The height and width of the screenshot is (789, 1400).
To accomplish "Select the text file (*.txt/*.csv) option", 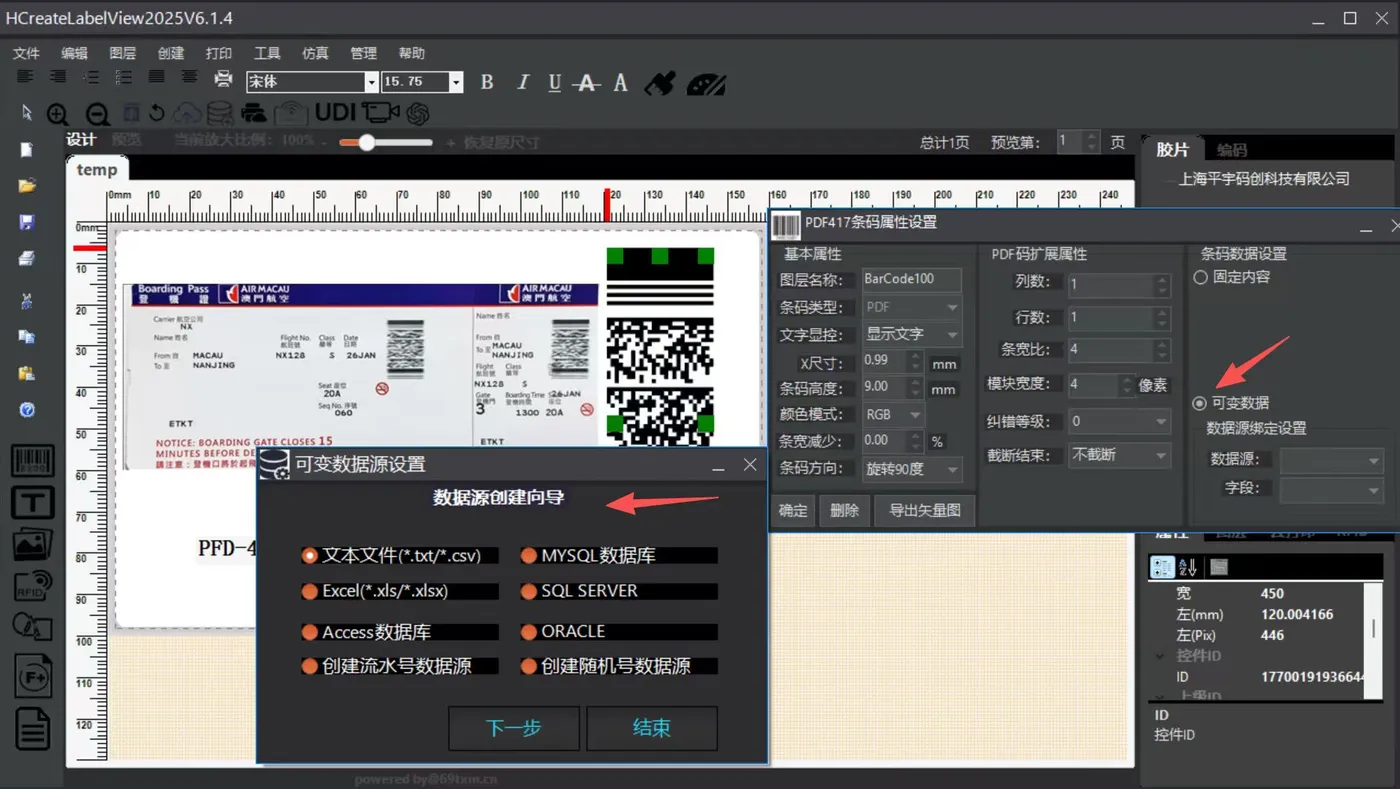I will [x=400, y=555].
